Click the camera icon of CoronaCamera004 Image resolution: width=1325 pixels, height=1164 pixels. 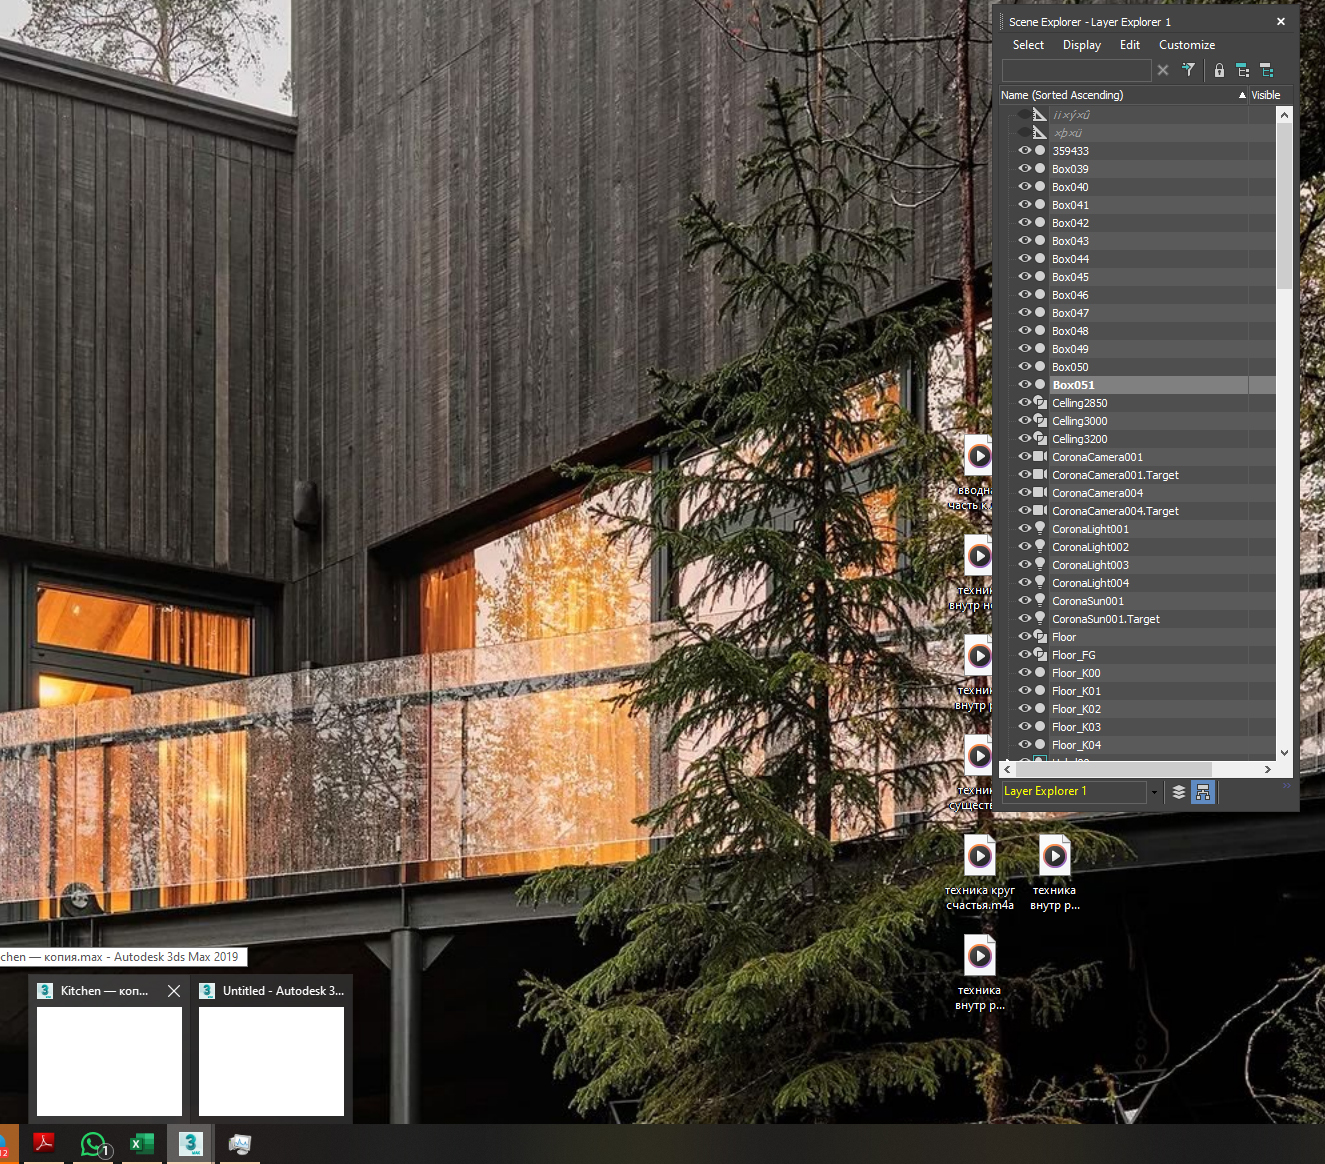(x=1040, y=492)
